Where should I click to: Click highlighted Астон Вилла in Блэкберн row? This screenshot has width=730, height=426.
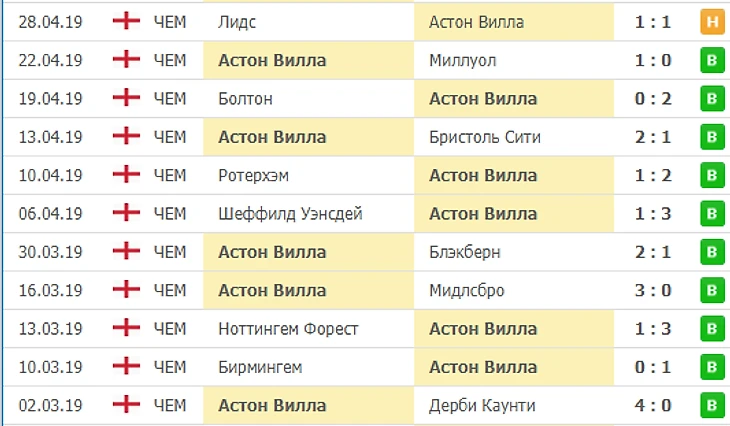click(x=271, y=252)
